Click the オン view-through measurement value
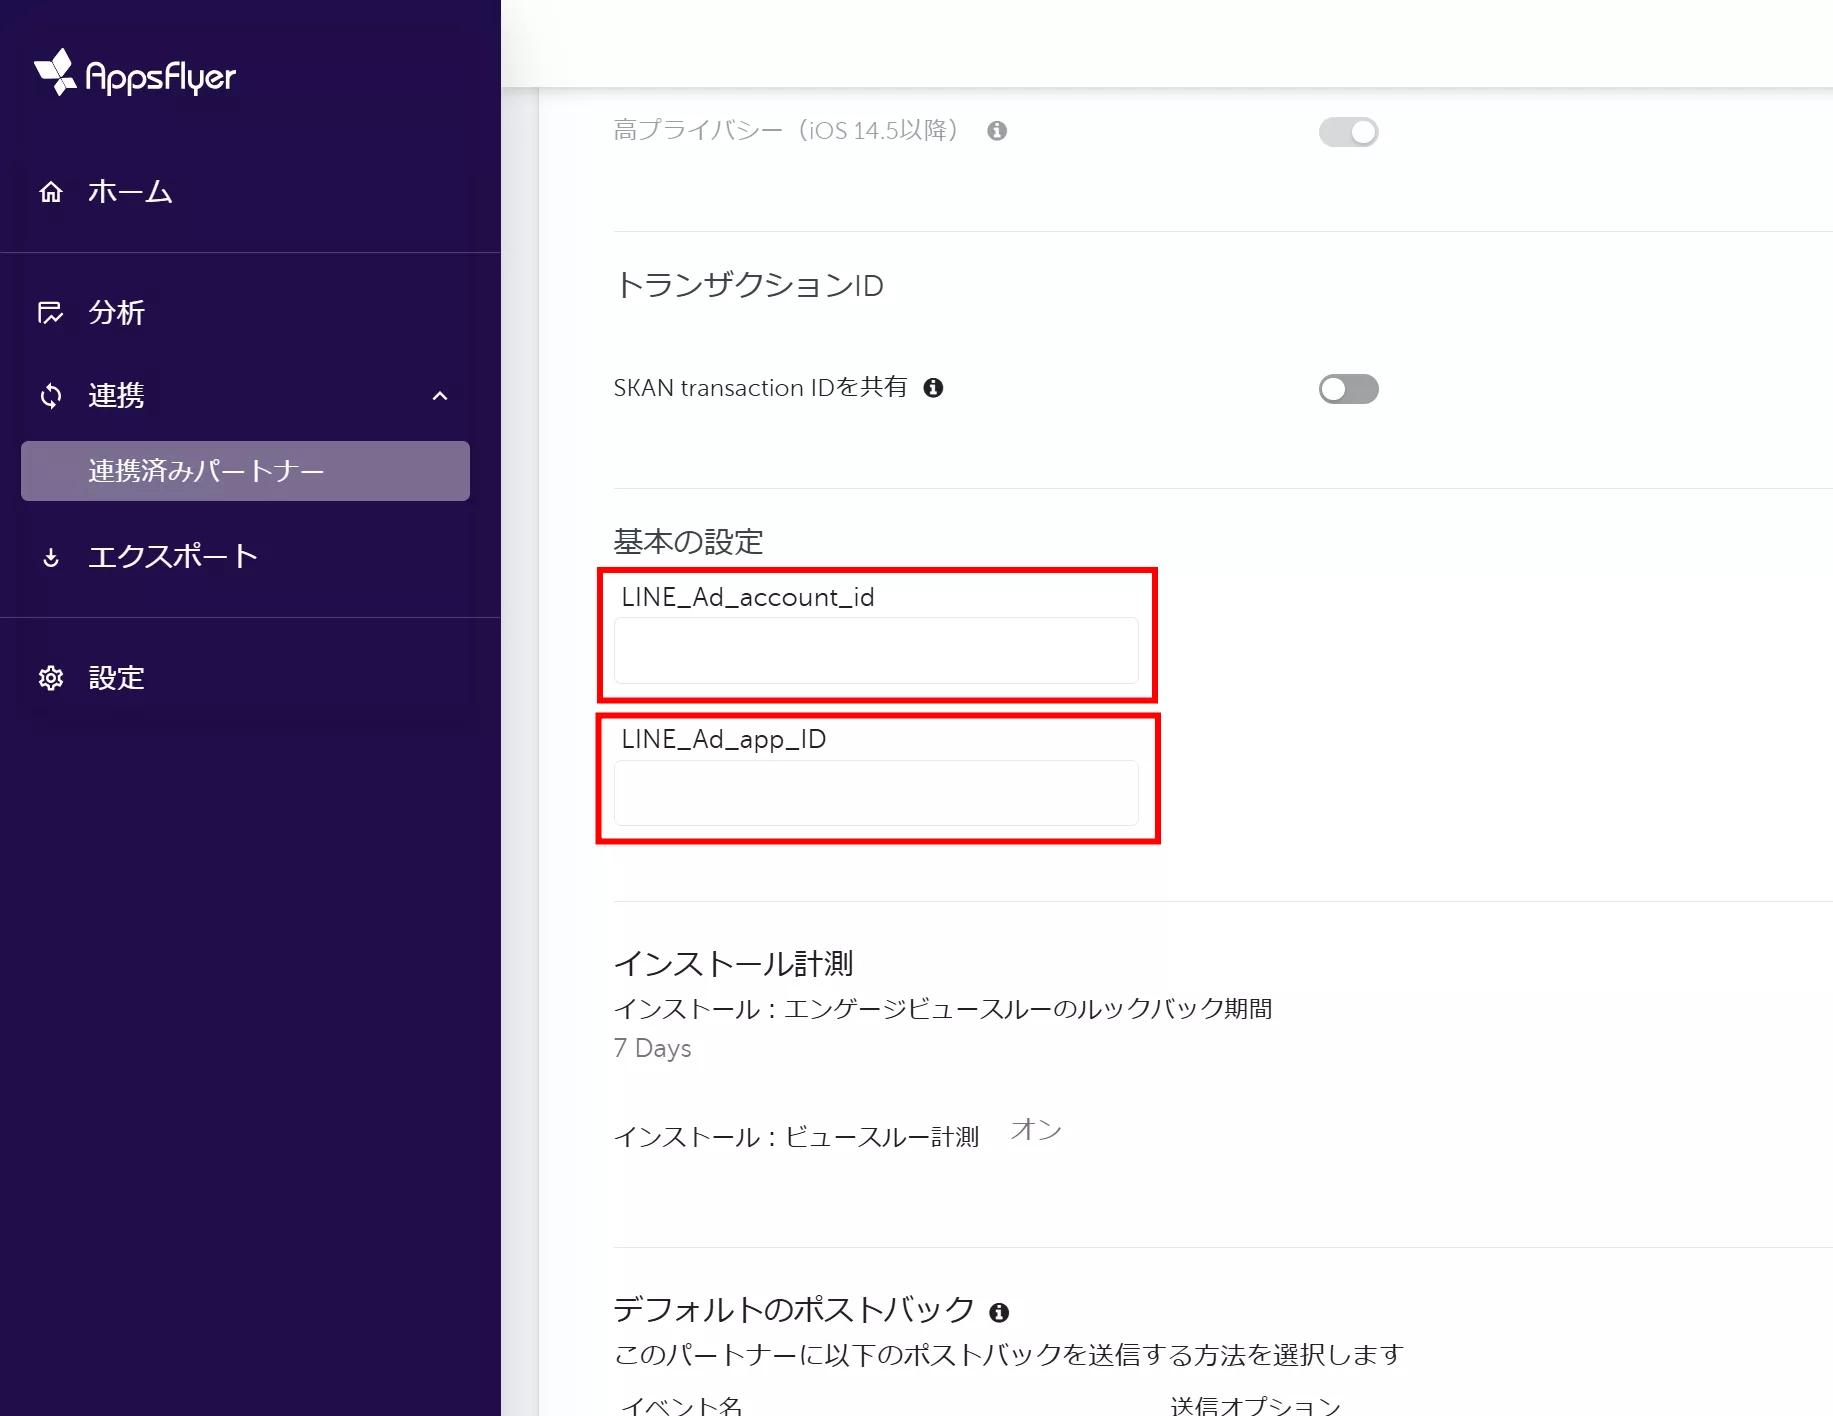 (1036, 1130)
